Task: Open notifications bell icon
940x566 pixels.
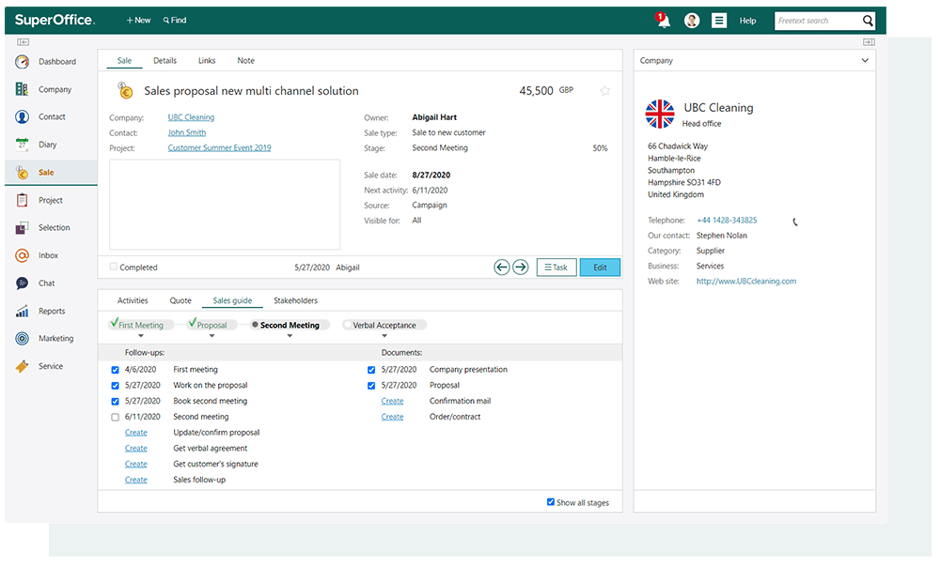Action: (x=663, y=20)
